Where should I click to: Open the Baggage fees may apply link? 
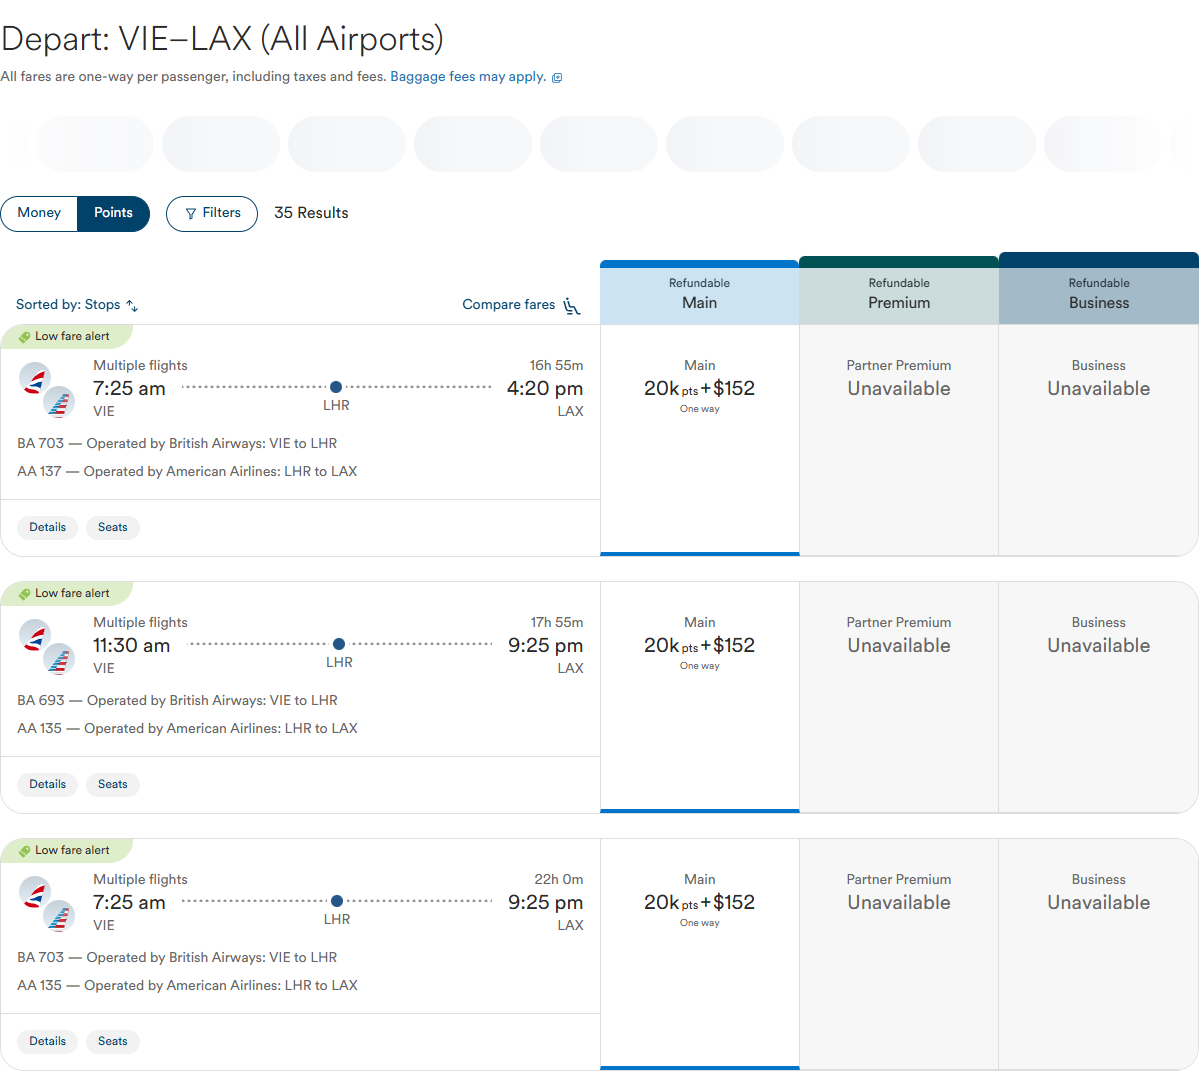[x=467, y=77]
